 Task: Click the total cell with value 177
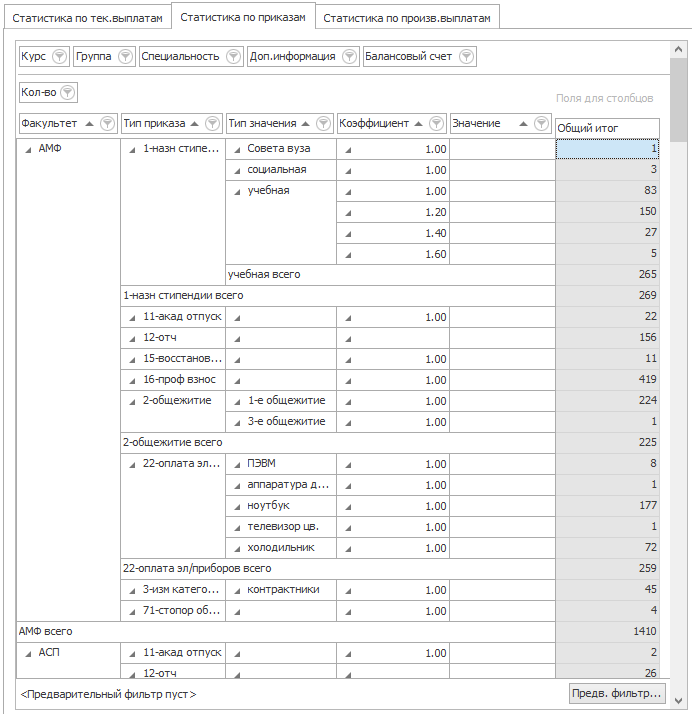pyautogui.click(x=607, y=505)
